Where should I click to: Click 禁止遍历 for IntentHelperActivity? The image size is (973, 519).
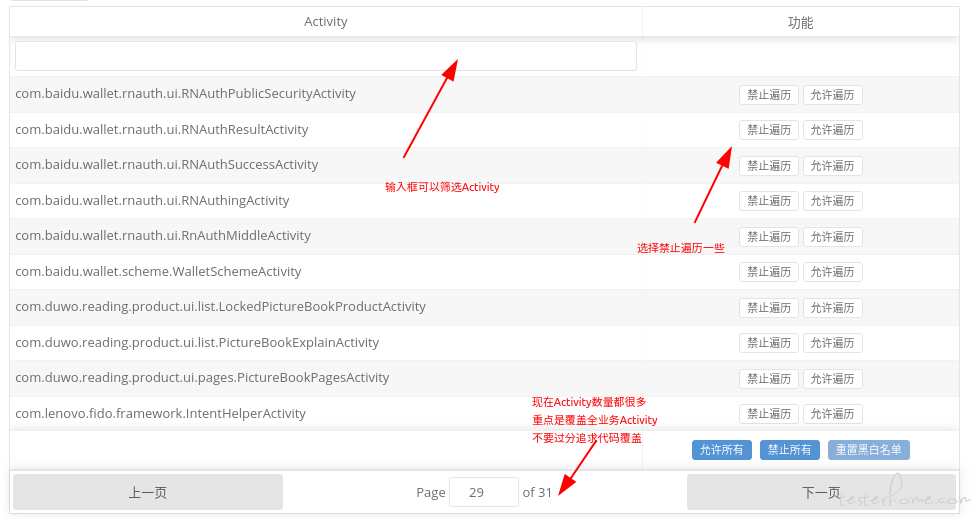tap(768, 414)
